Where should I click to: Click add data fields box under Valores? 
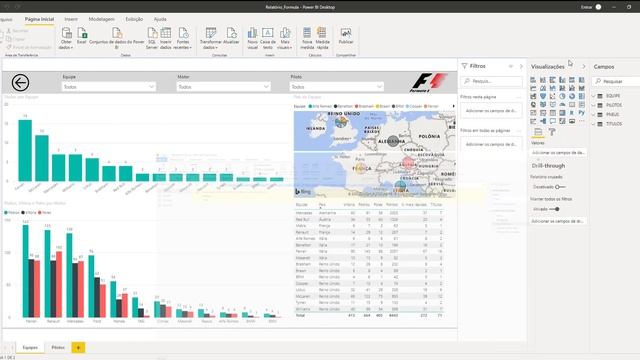(x=558, y=153)
